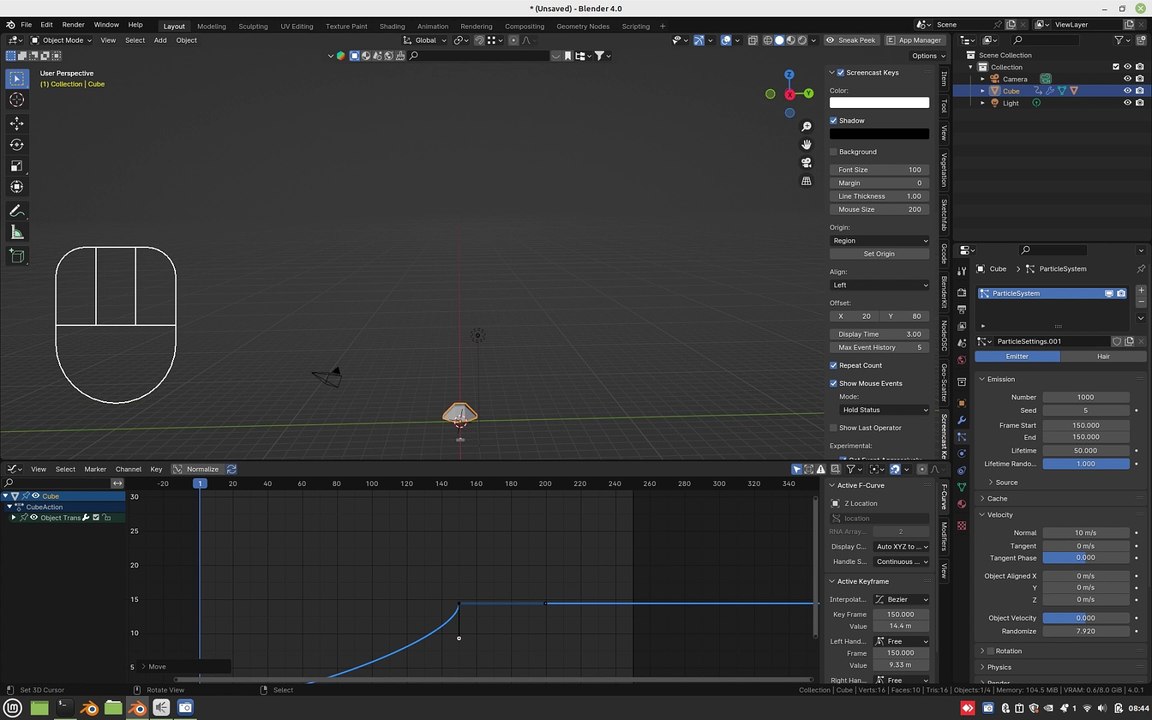
Task: Uncheck the Shadow option
Action: 834,120
